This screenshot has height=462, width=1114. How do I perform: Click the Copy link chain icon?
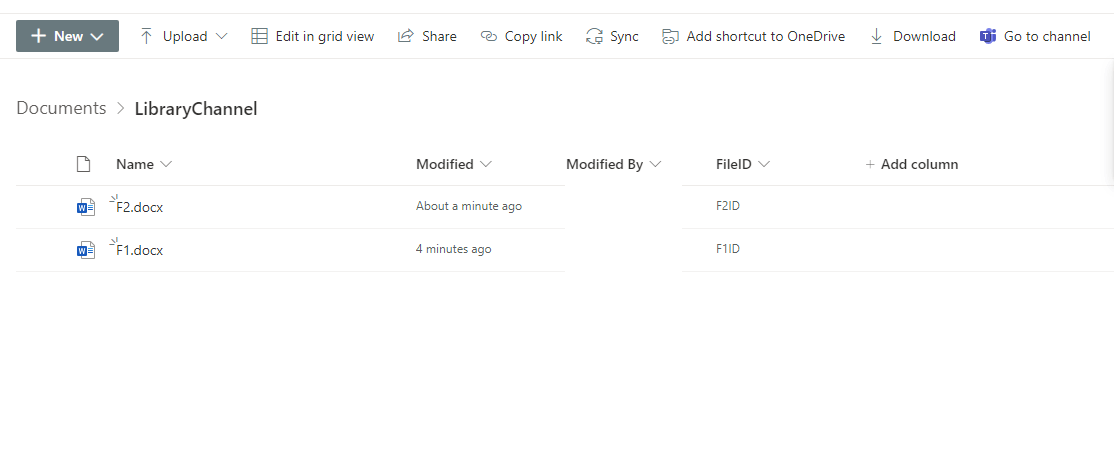(489, 36)
